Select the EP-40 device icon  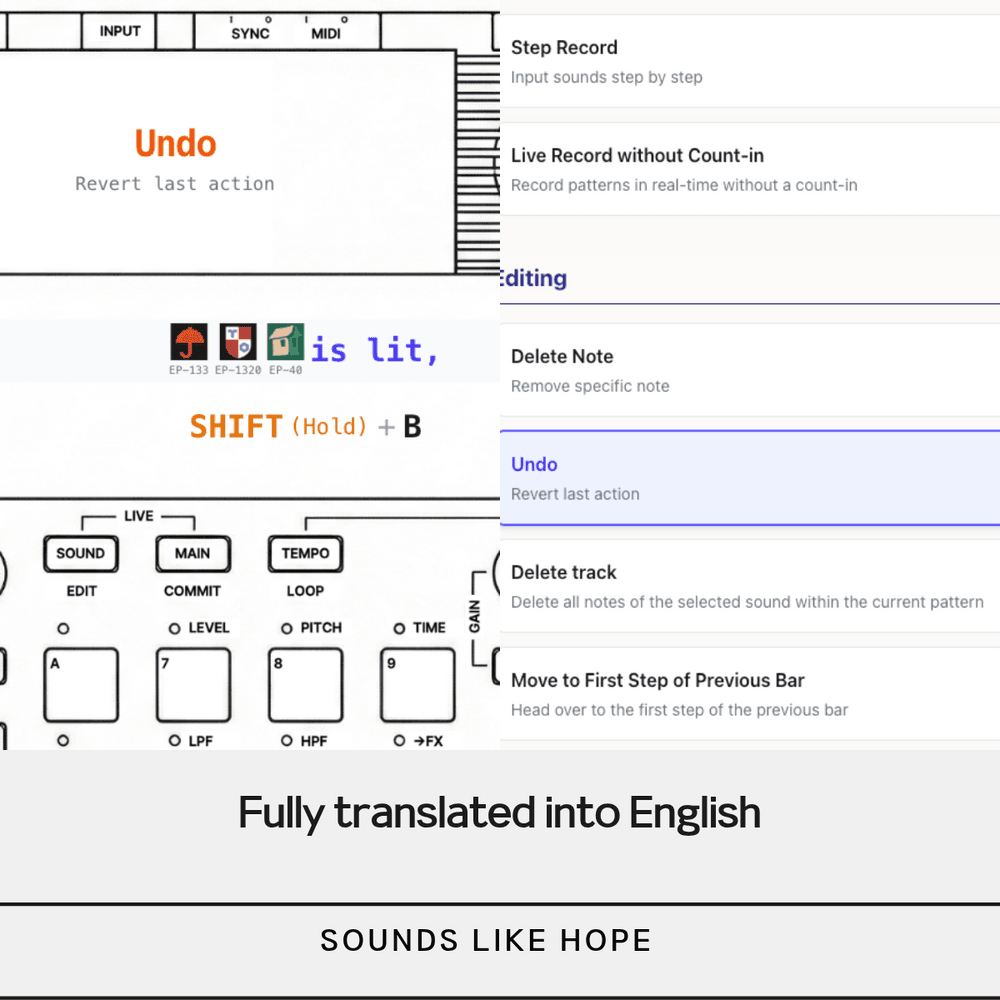(285, 342)
